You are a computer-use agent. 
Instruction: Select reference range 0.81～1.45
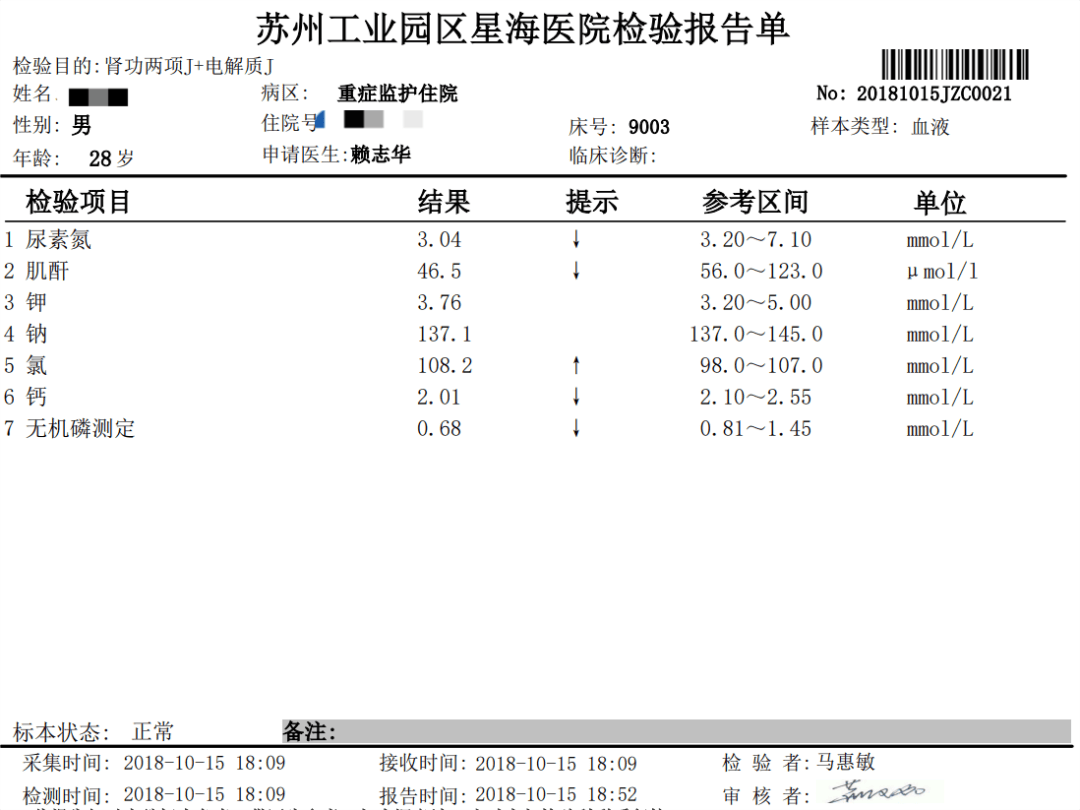[x=756, y=428]
